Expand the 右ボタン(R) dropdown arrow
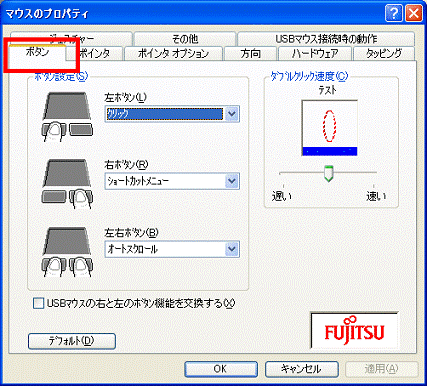Viewport: 427px width, 386px height. 232,181
